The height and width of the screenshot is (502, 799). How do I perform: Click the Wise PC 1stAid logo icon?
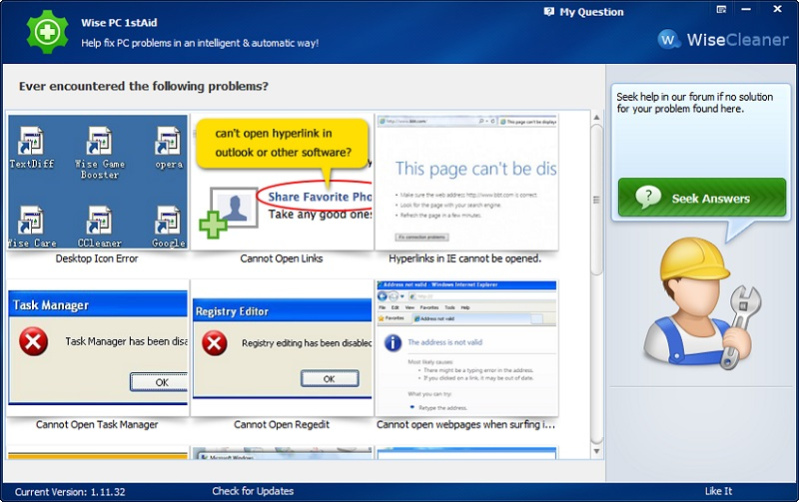point(45,31)
